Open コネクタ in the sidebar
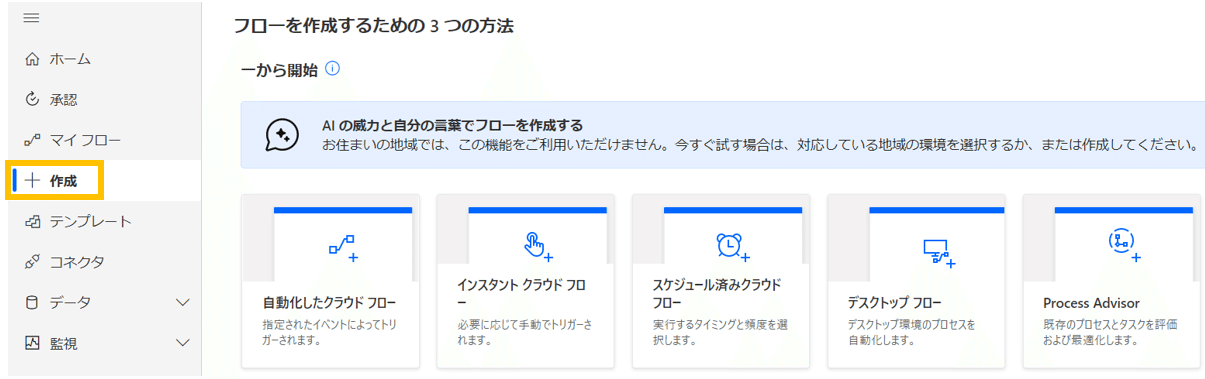Viewport: 1205px width, 379px height. [x=77, y=262]
